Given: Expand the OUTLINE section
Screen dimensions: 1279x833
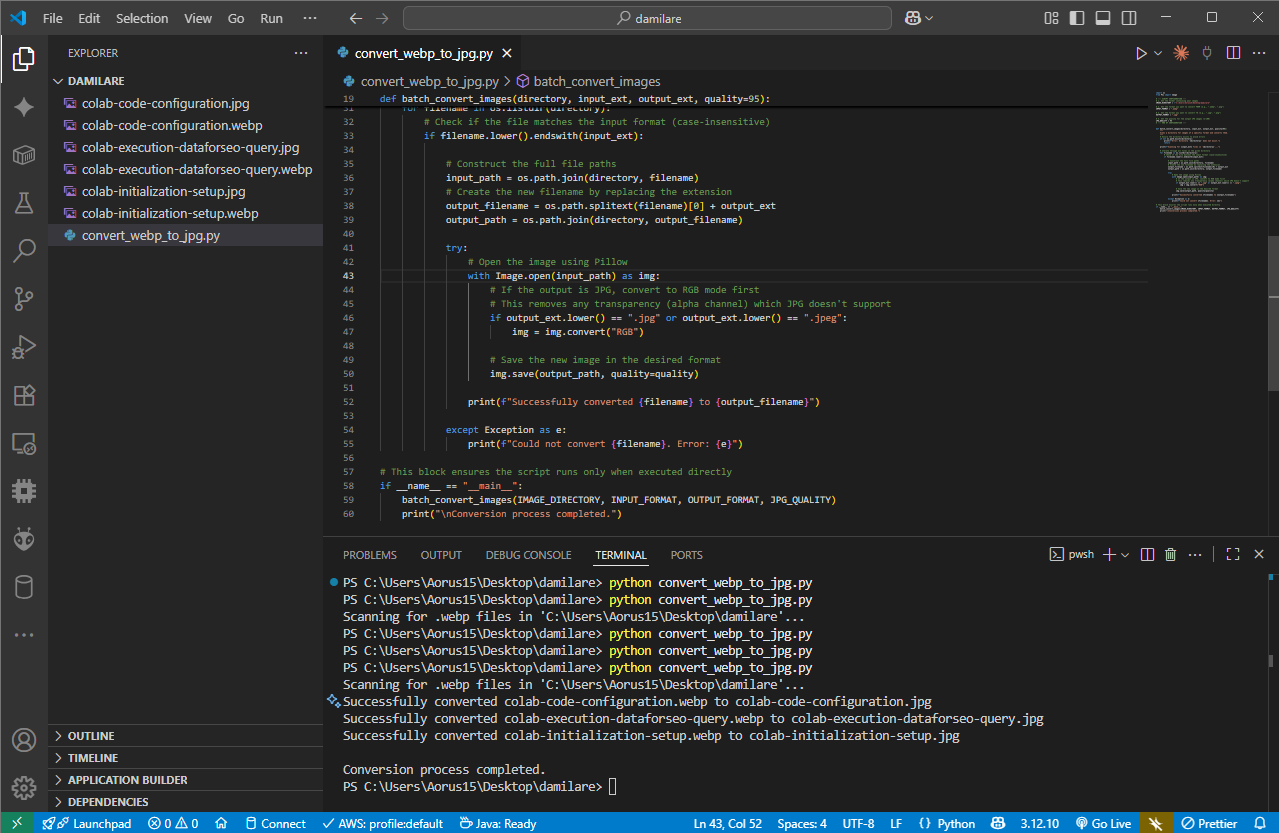Looking at the screenshot, I should tap(91, 736).
